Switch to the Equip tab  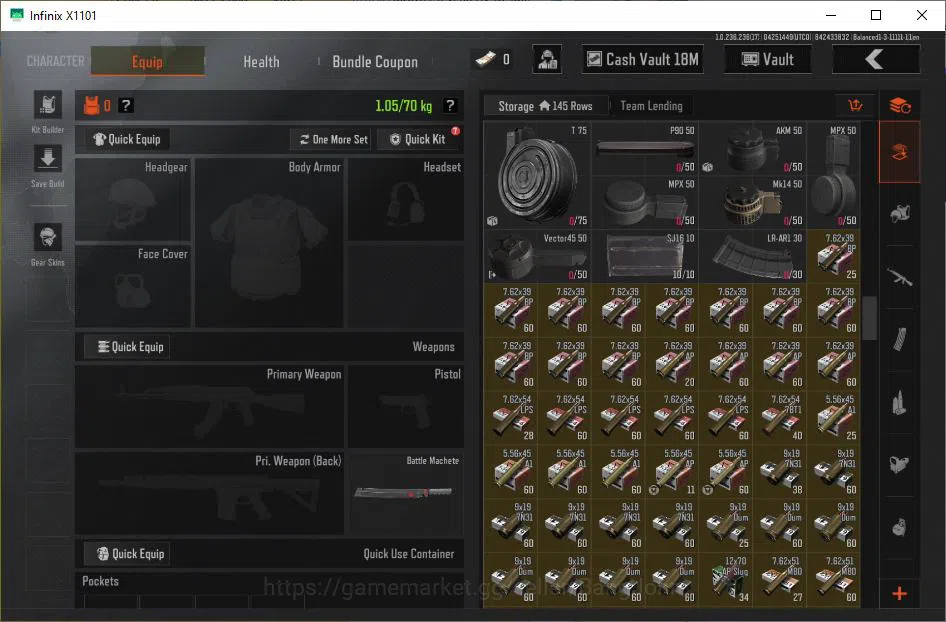coord(147,62)
